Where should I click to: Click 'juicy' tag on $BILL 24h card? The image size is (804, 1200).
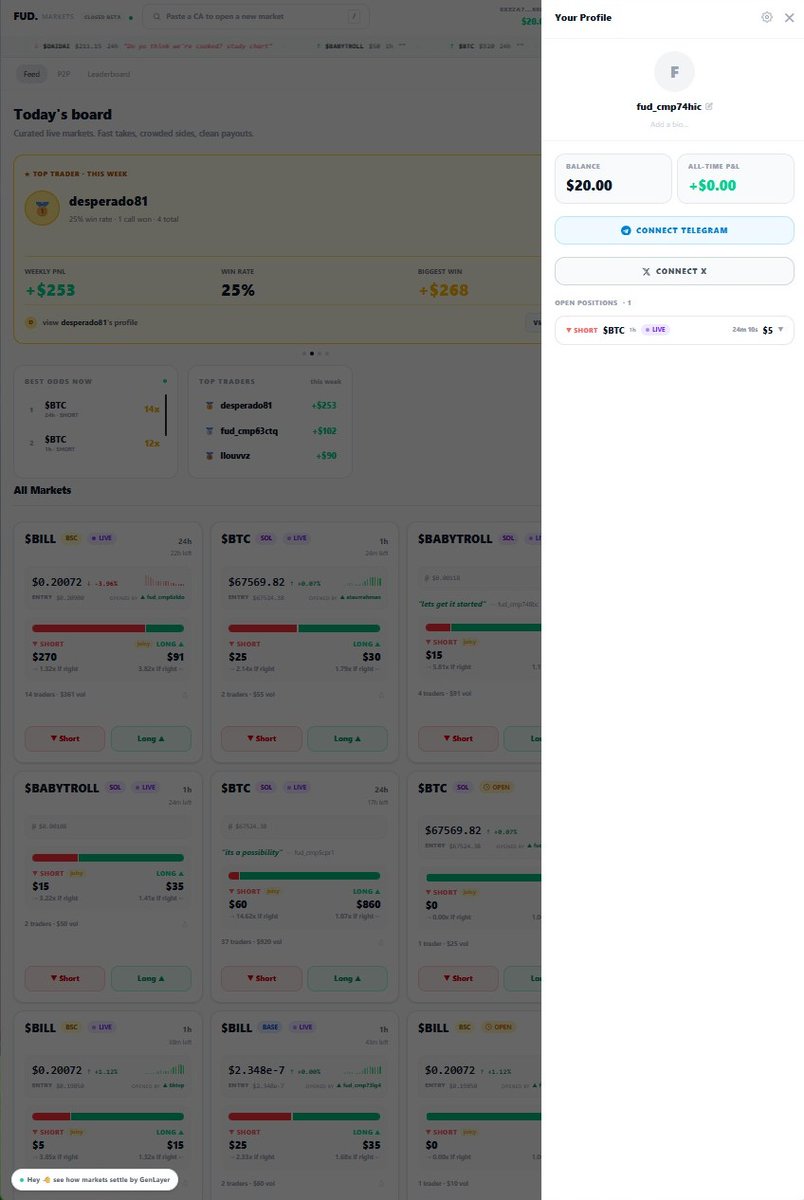[x=143, y=644]
